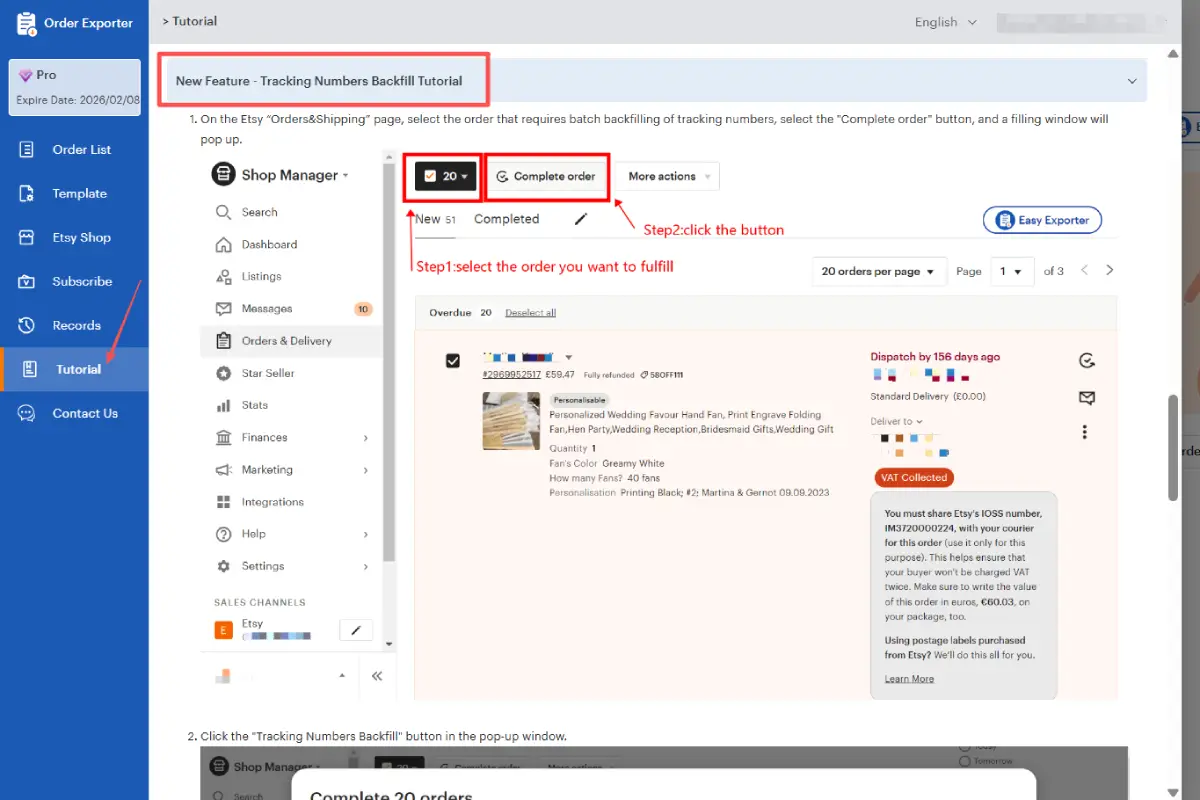Click the Finances bank icon

coord(224,438)
